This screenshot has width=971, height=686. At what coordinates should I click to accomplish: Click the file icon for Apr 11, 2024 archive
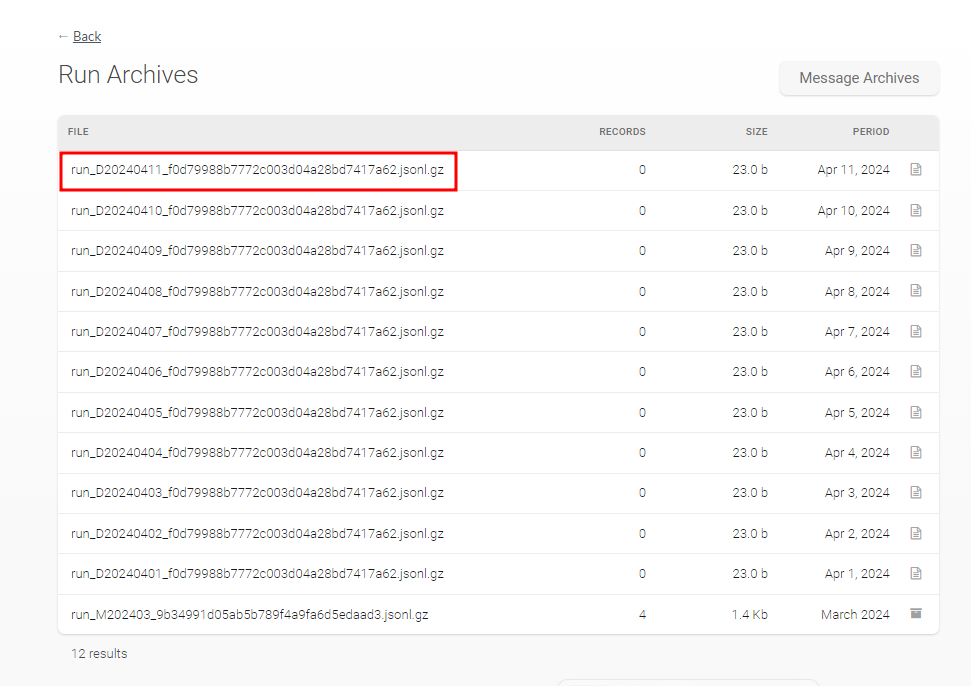[915, 170]
